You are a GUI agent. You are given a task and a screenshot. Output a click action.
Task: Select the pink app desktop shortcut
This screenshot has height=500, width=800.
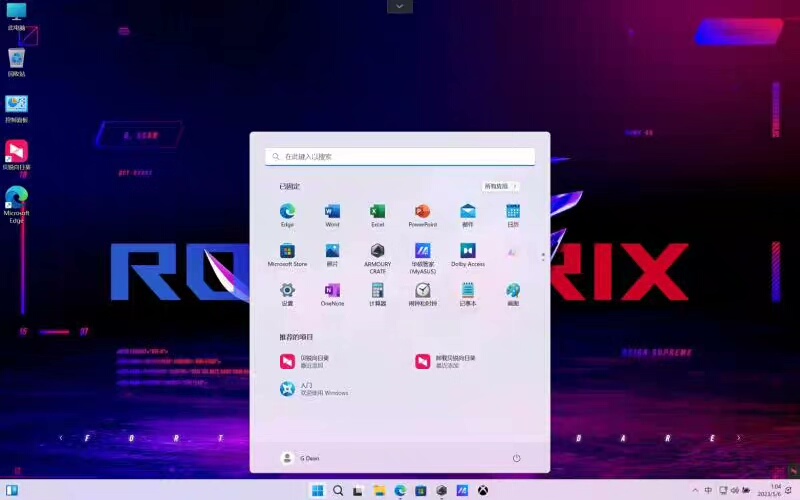coord(16,155)
